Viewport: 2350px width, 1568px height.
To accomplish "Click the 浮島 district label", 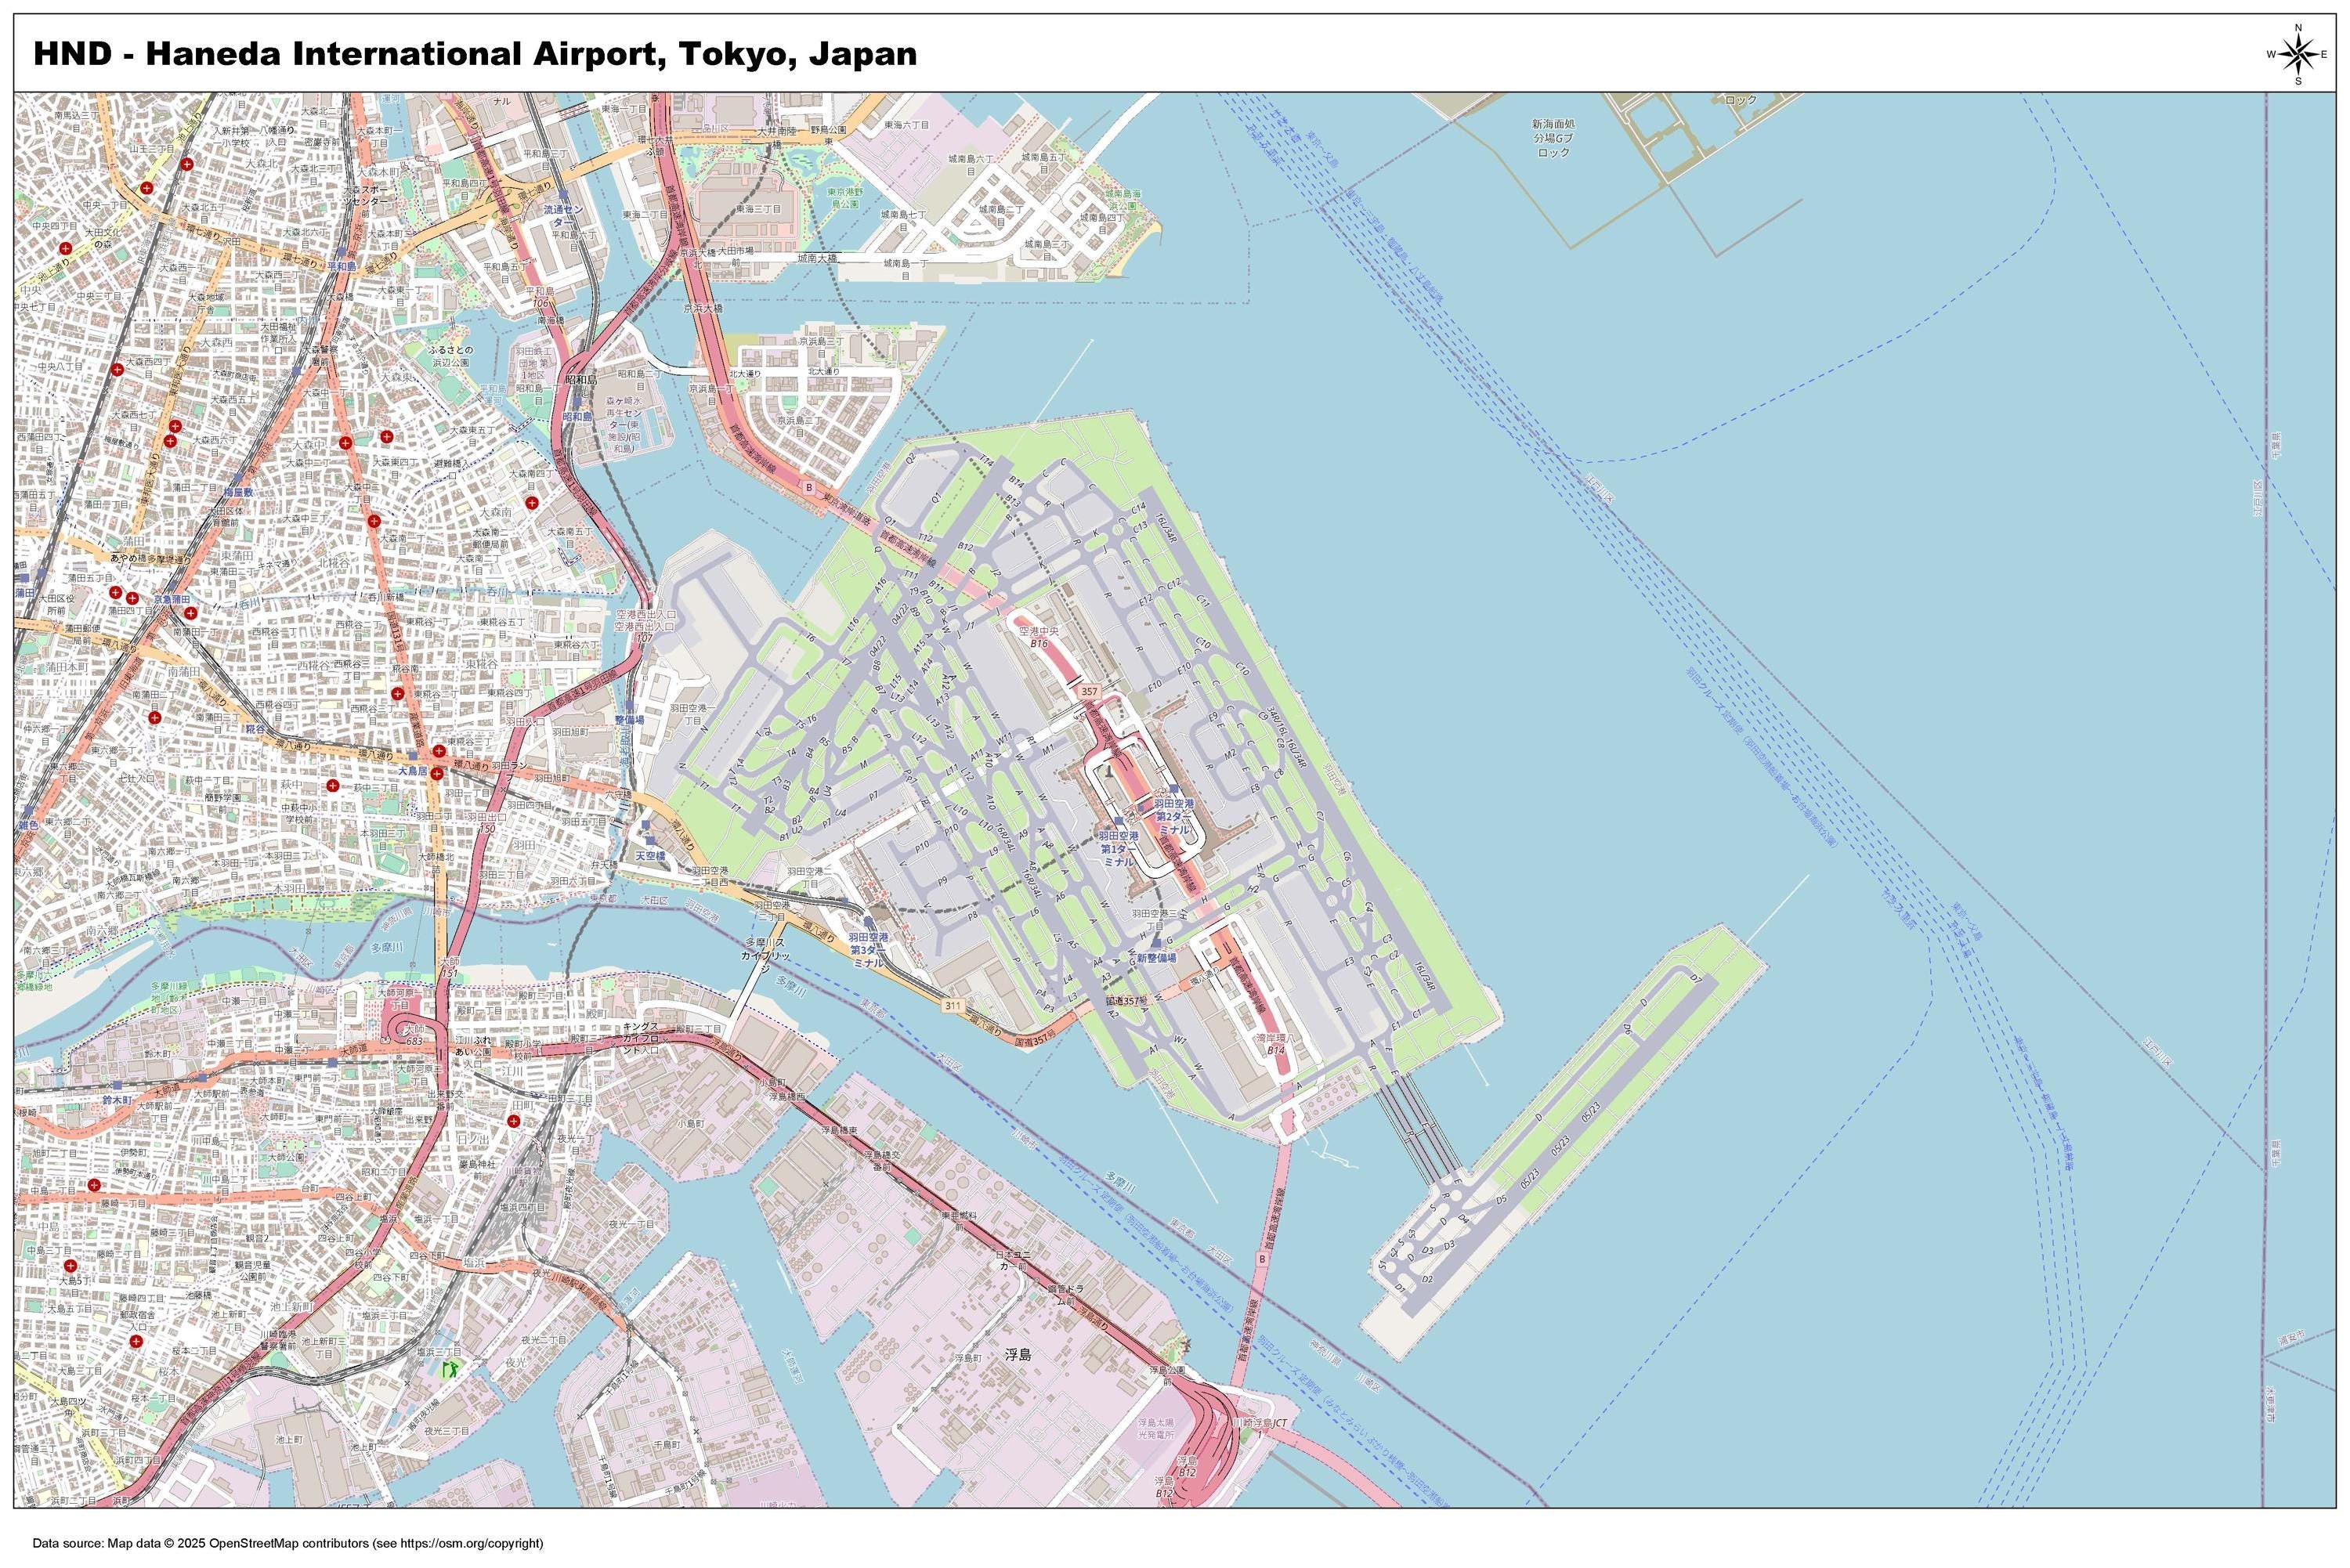I will click(x=1018, y=1356).
